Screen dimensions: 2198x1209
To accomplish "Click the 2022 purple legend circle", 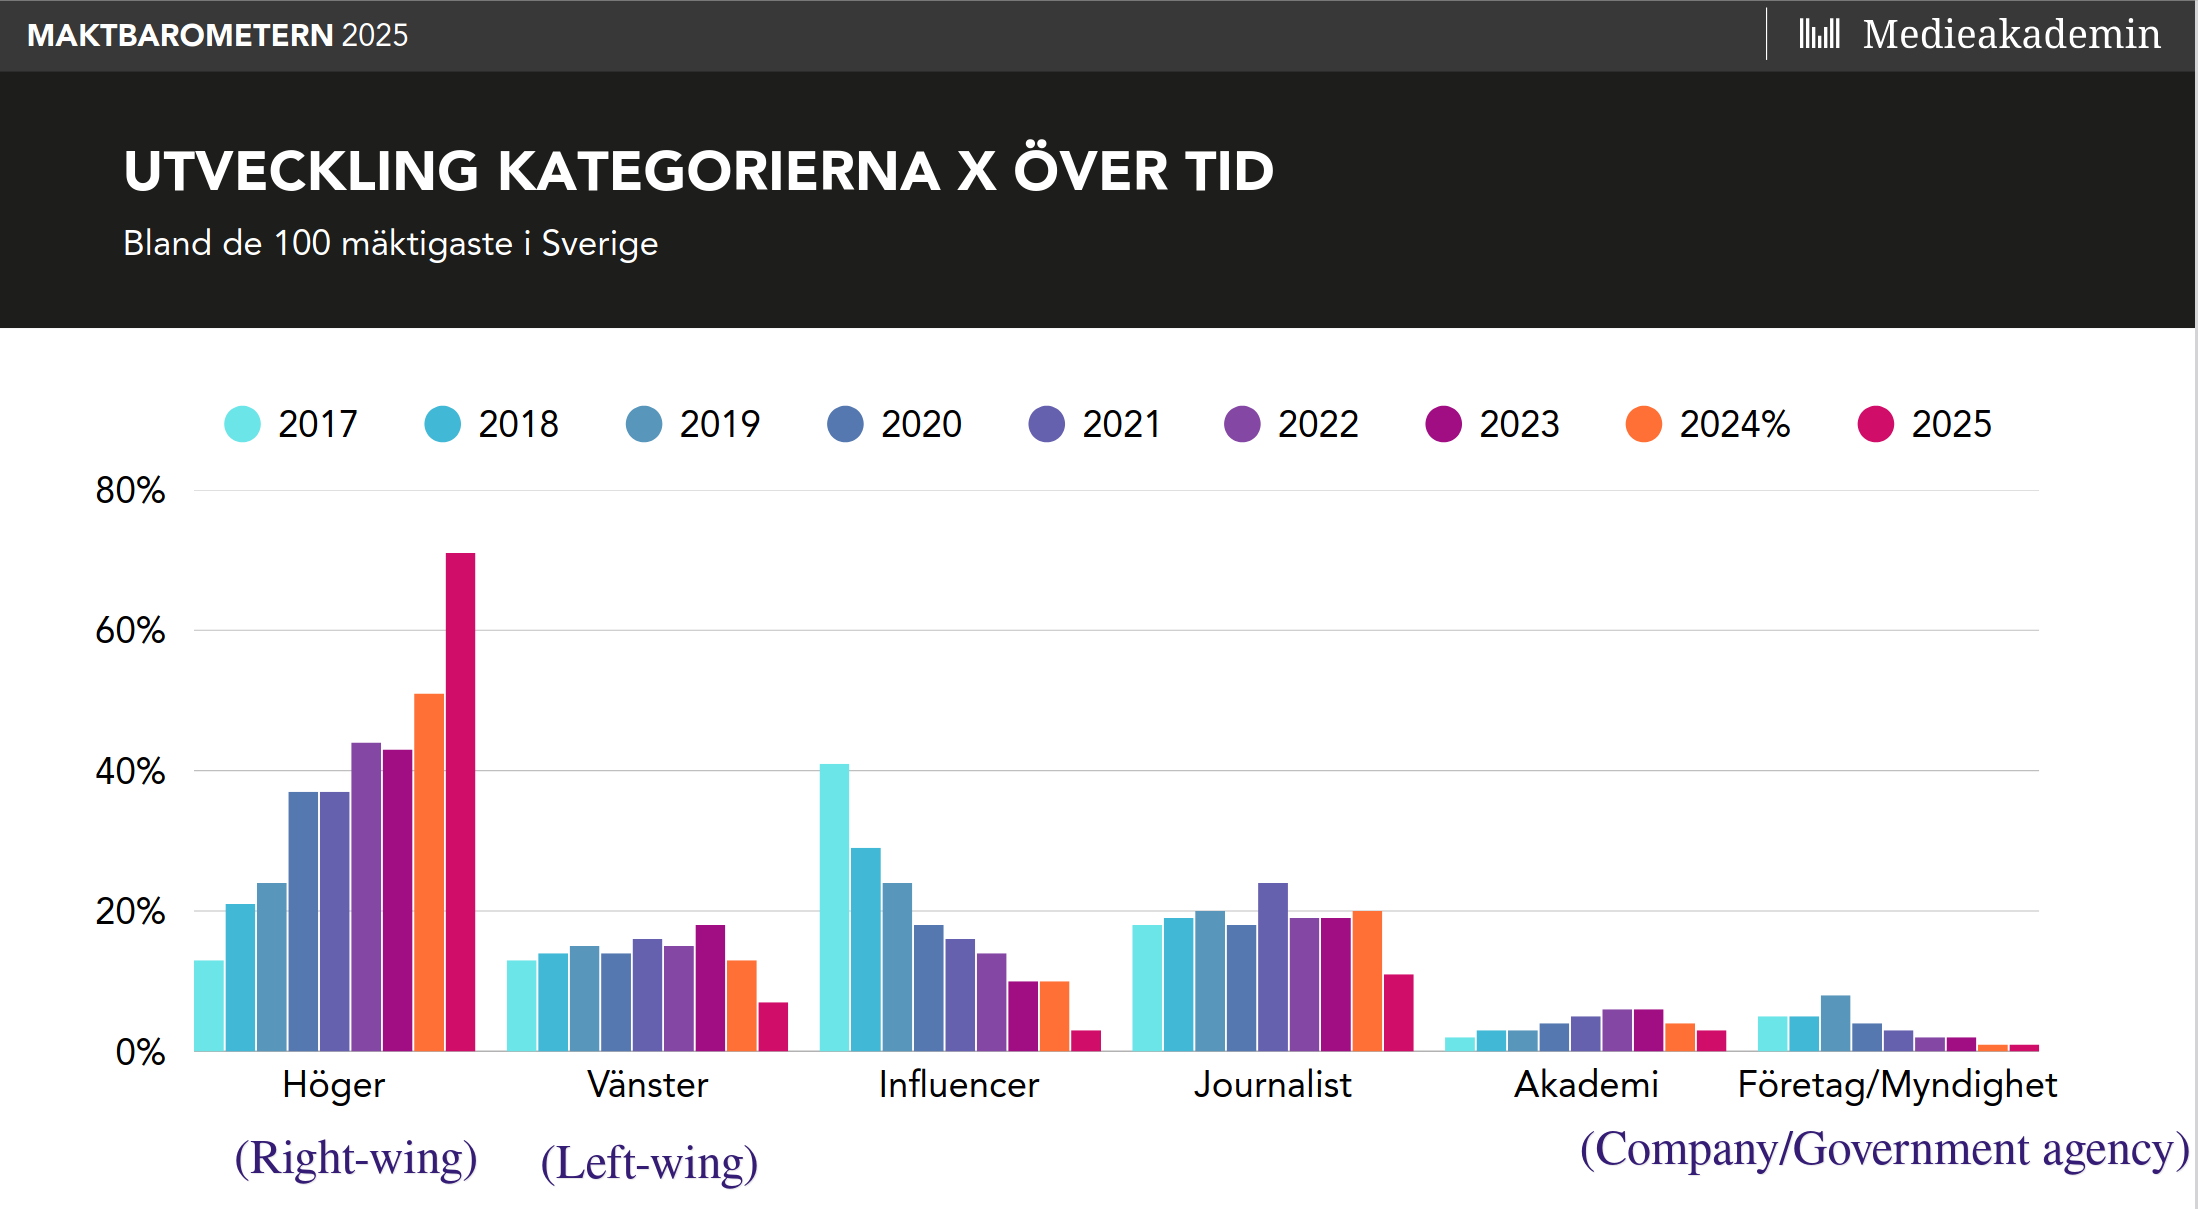I will click(x=1242, y=424).
